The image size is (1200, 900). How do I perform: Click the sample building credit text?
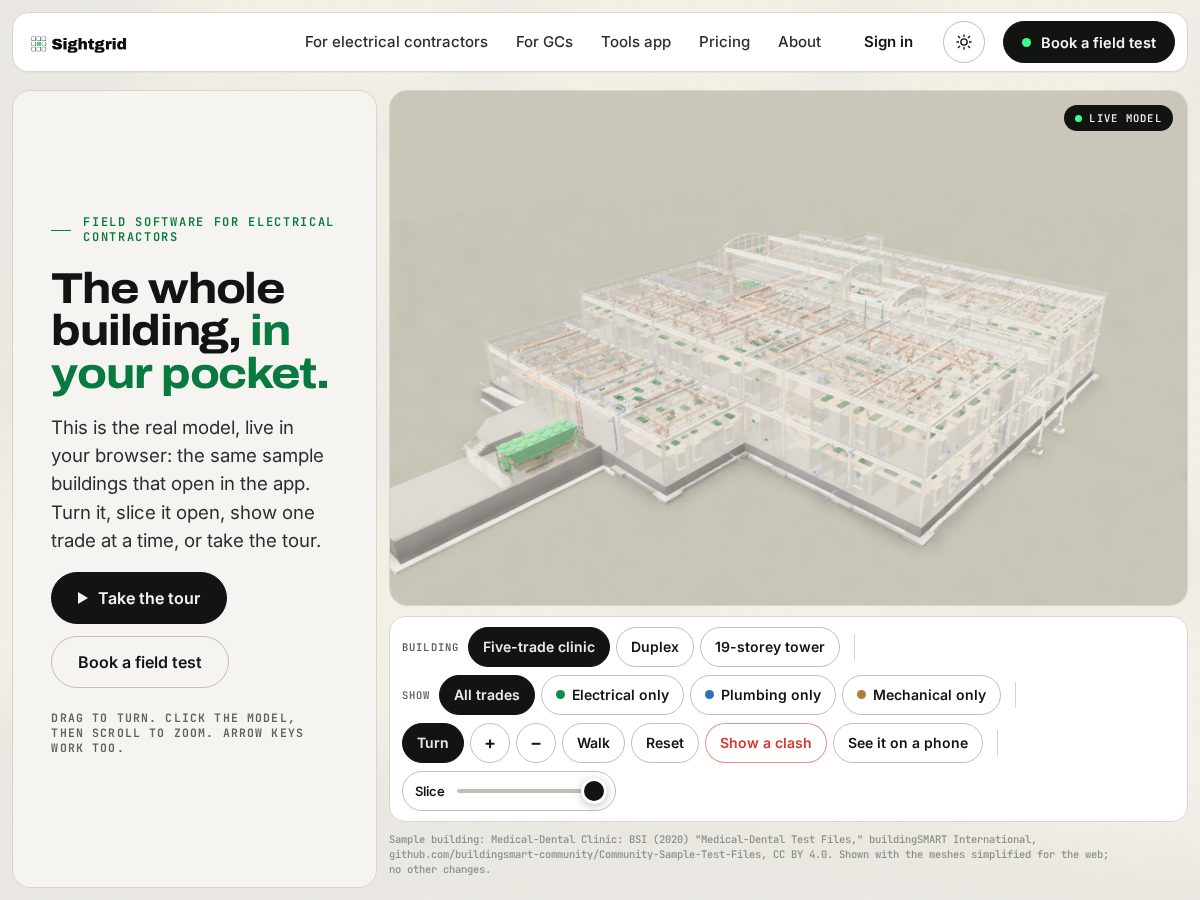click(x=749, y=855)
